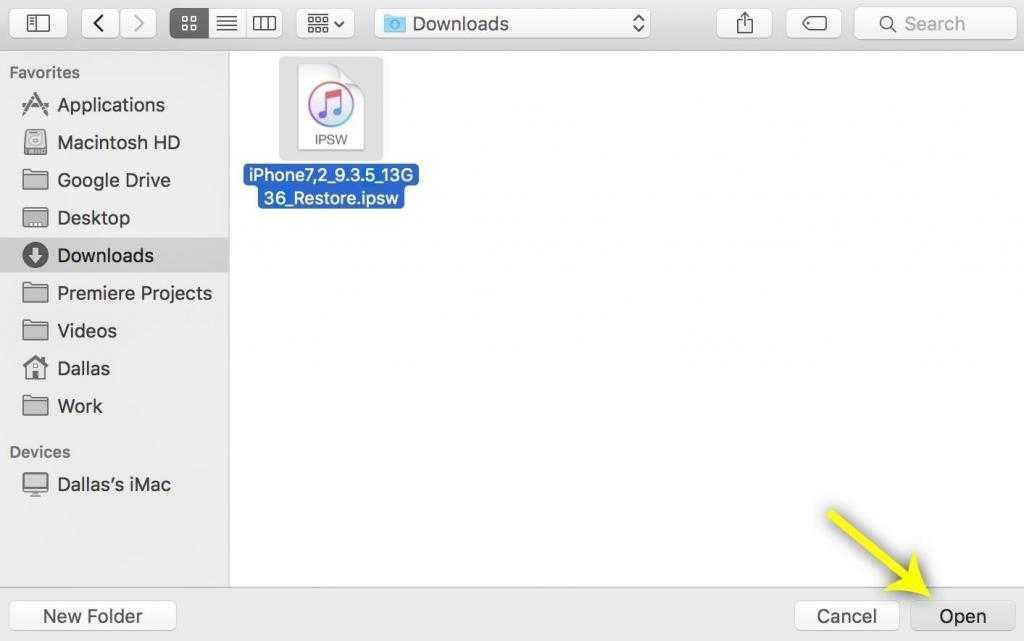Screen dimensions: 1024x641
Task: Switch to icon grid view
Action: pos(189,24)
